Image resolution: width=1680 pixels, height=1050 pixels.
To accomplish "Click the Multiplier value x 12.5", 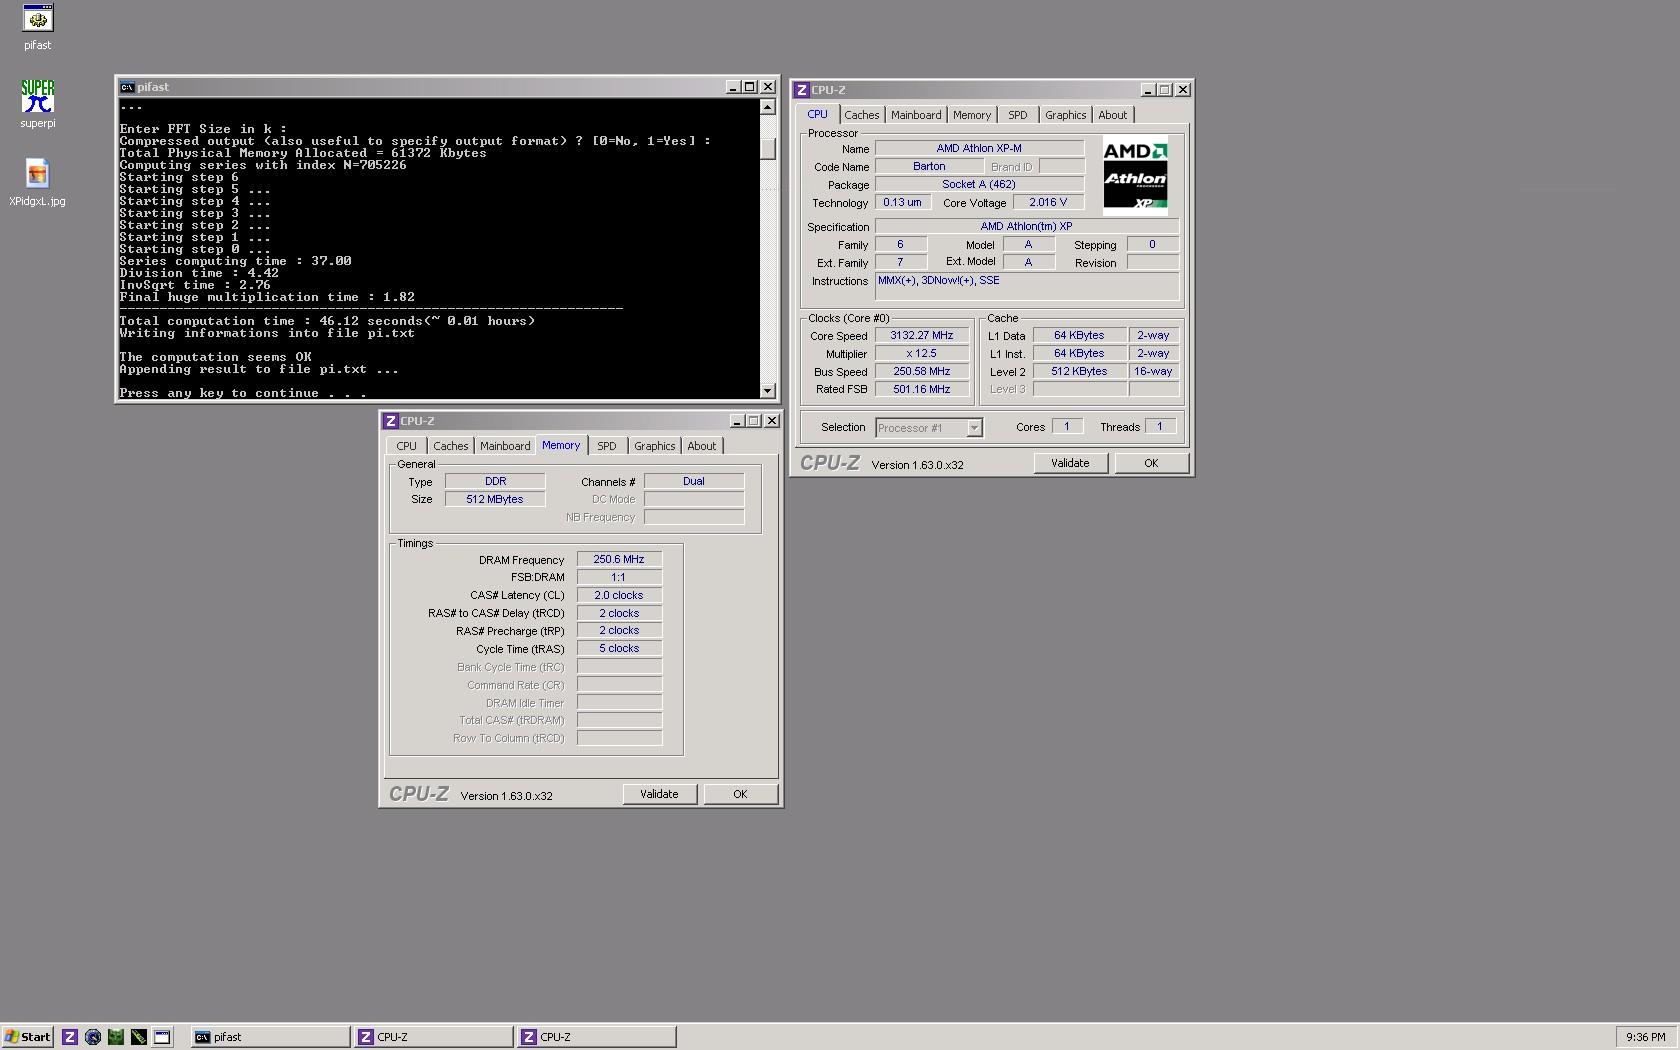I will pyautogui.click(x=922, y=354).
